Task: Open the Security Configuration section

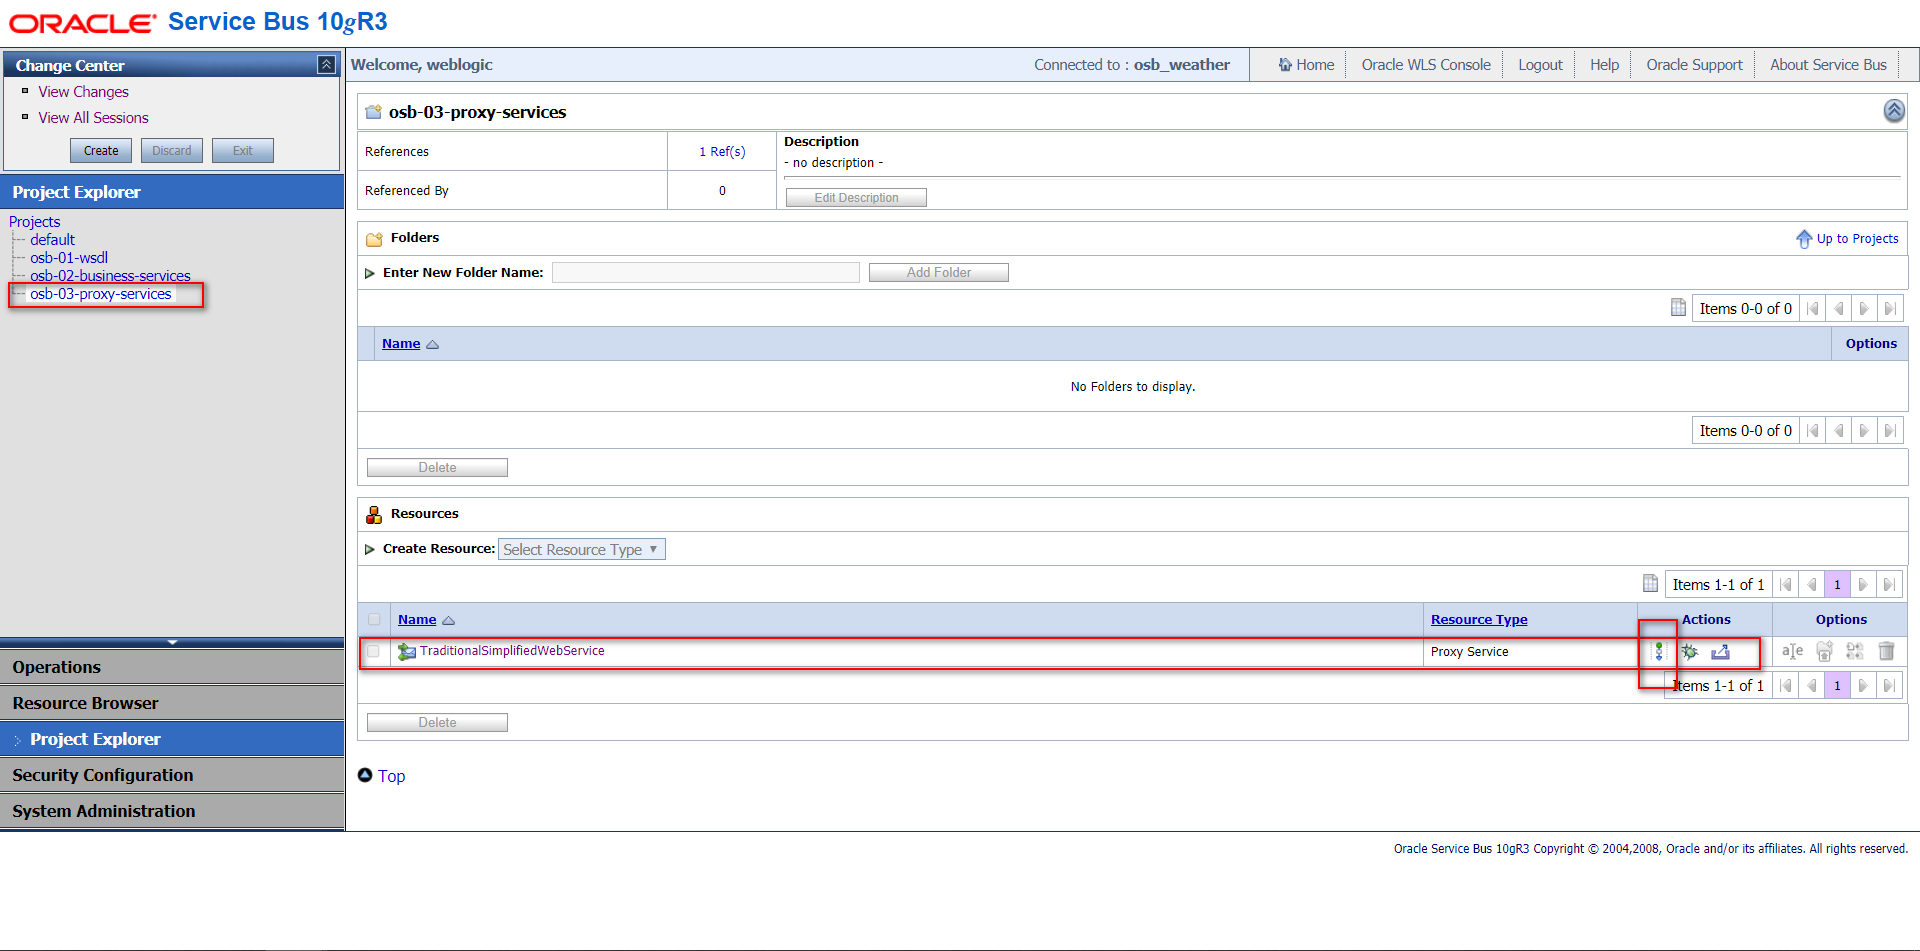Action: point(172,775)
